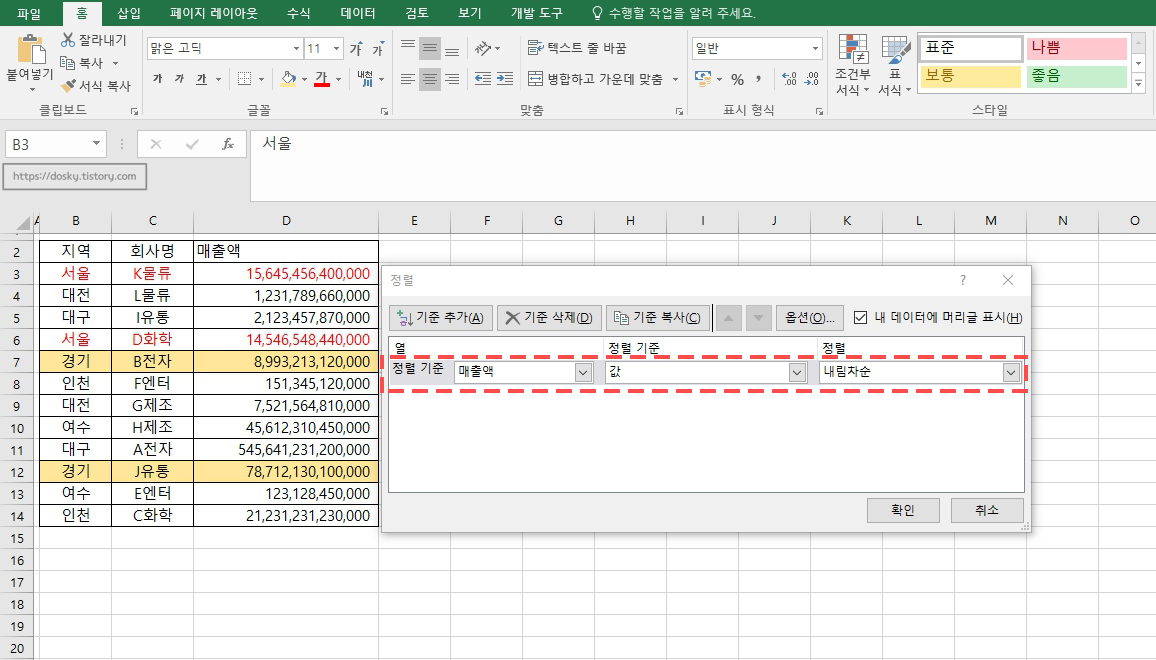1156x660 pixels.
Task: Align text right
Action: (452, 78)
